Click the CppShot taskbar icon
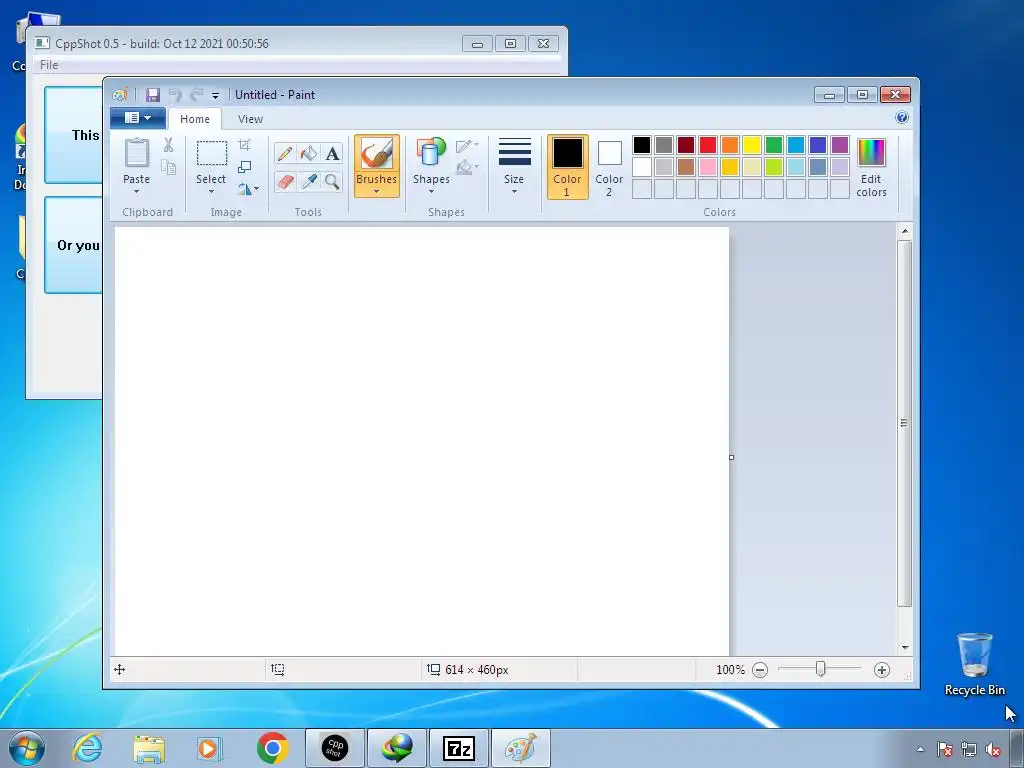This screenshot has width=1024, height=768. (334, 748)
